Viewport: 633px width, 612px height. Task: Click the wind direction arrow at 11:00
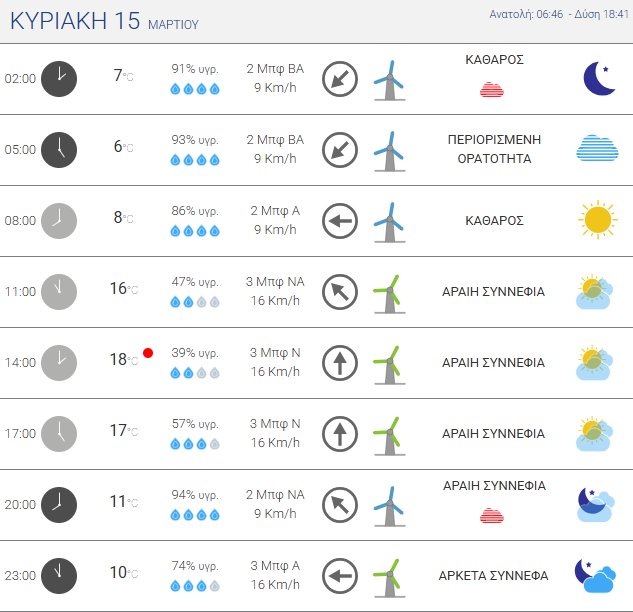tap(340, 292)
